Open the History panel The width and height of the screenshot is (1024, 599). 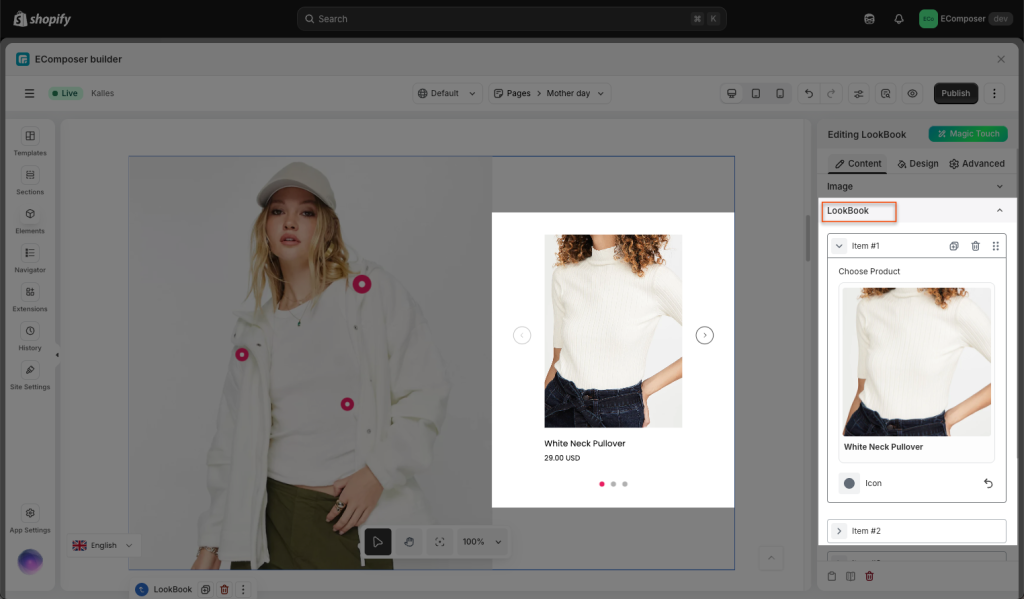(30, 336)
